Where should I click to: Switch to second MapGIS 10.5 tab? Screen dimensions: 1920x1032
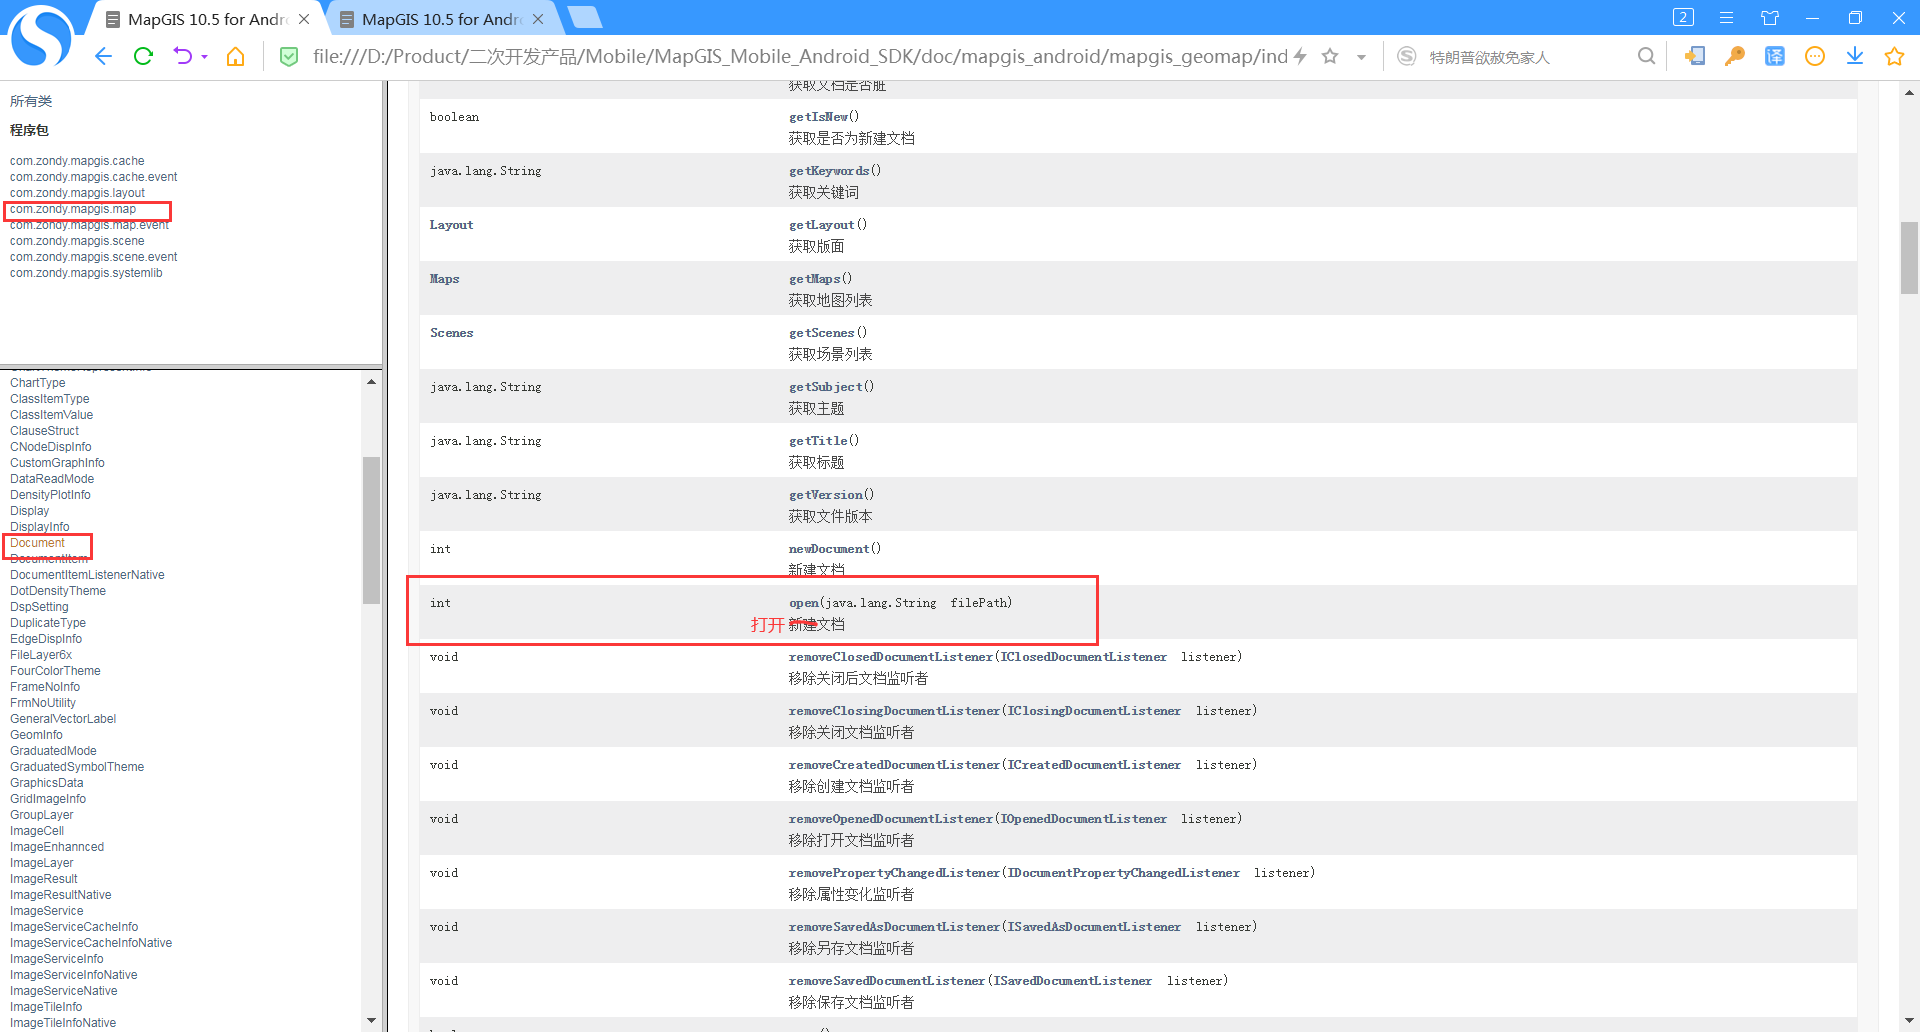tap(440, 19)
